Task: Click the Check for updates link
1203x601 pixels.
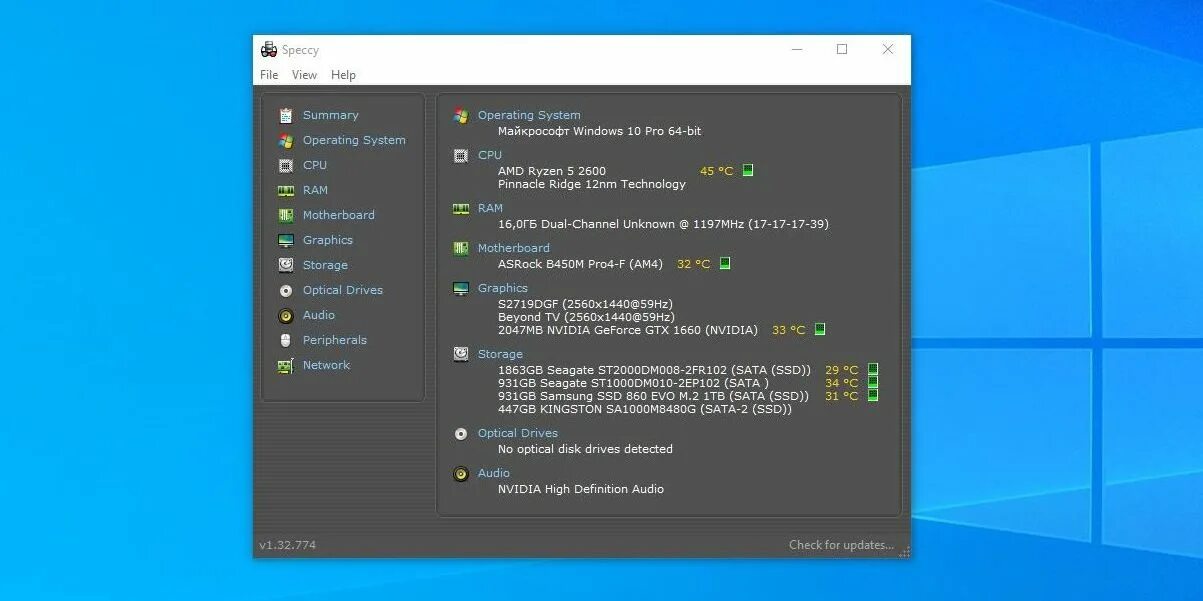Action: coord(841,545)
